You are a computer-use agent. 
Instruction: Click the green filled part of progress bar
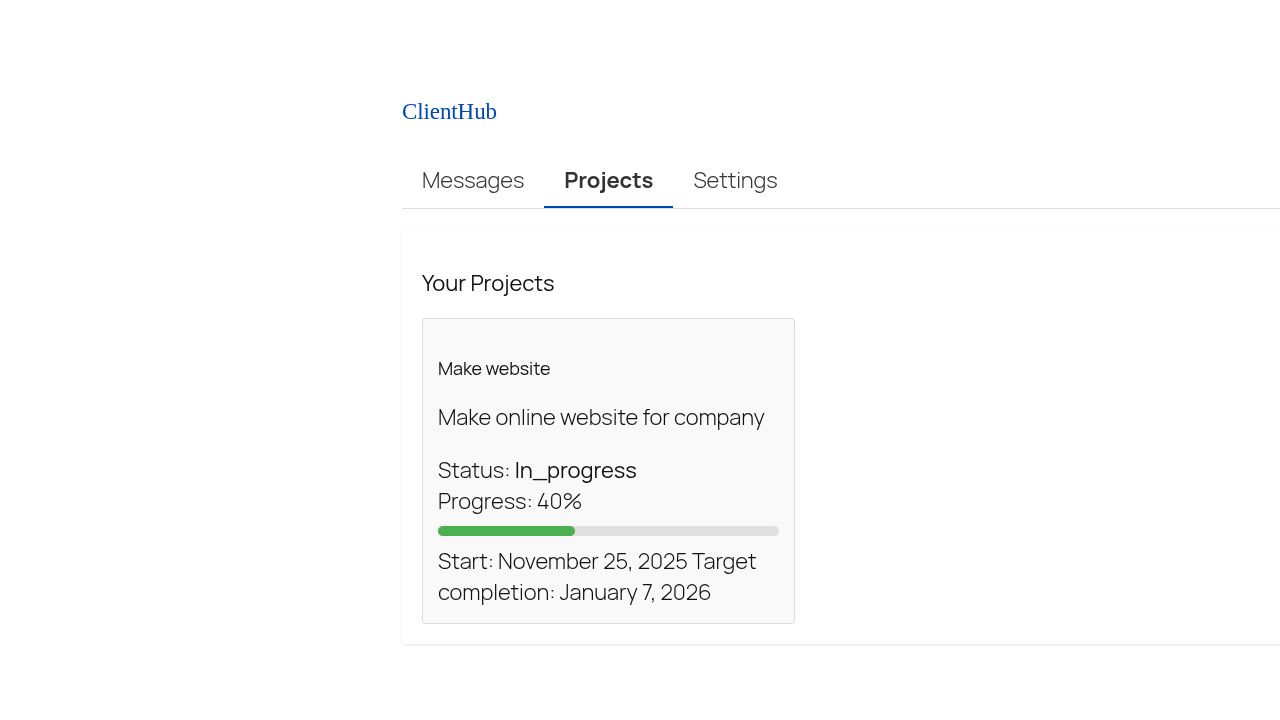click(506, 531)
